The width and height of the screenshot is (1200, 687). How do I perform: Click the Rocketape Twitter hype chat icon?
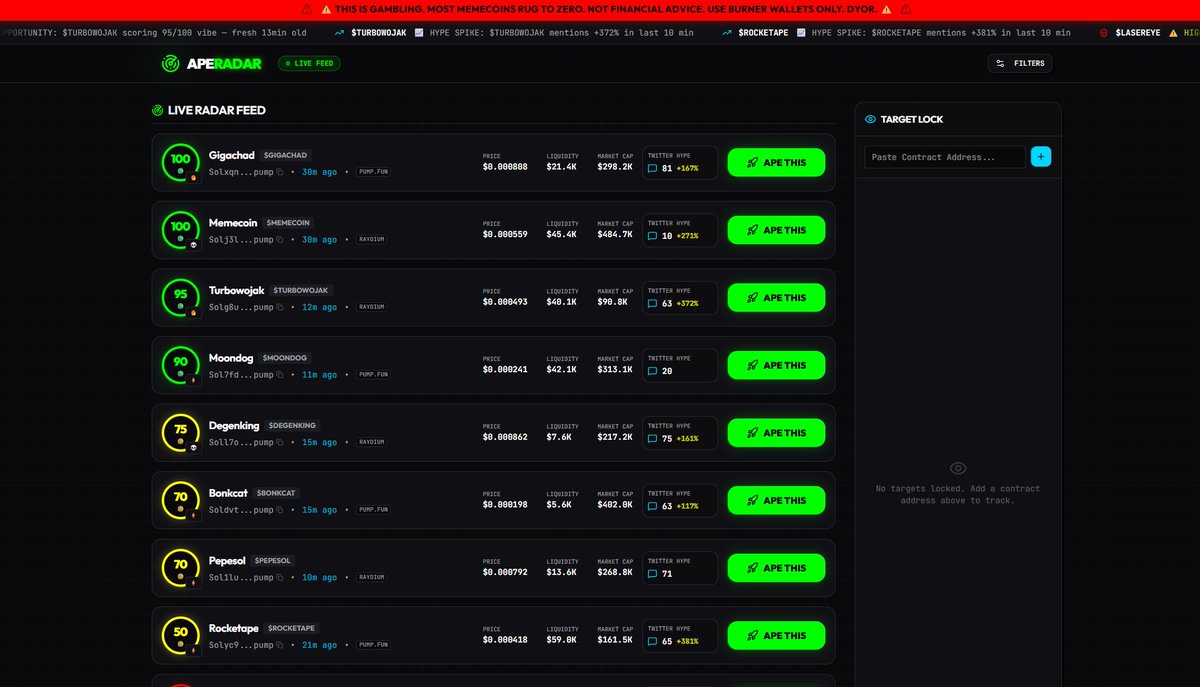tap(653, 641)
